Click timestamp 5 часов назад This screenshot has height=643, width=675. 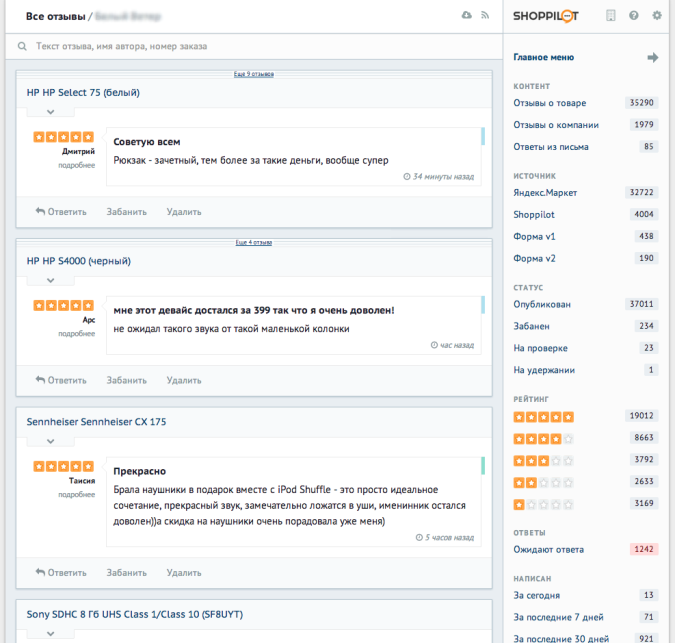coord(445,537)
